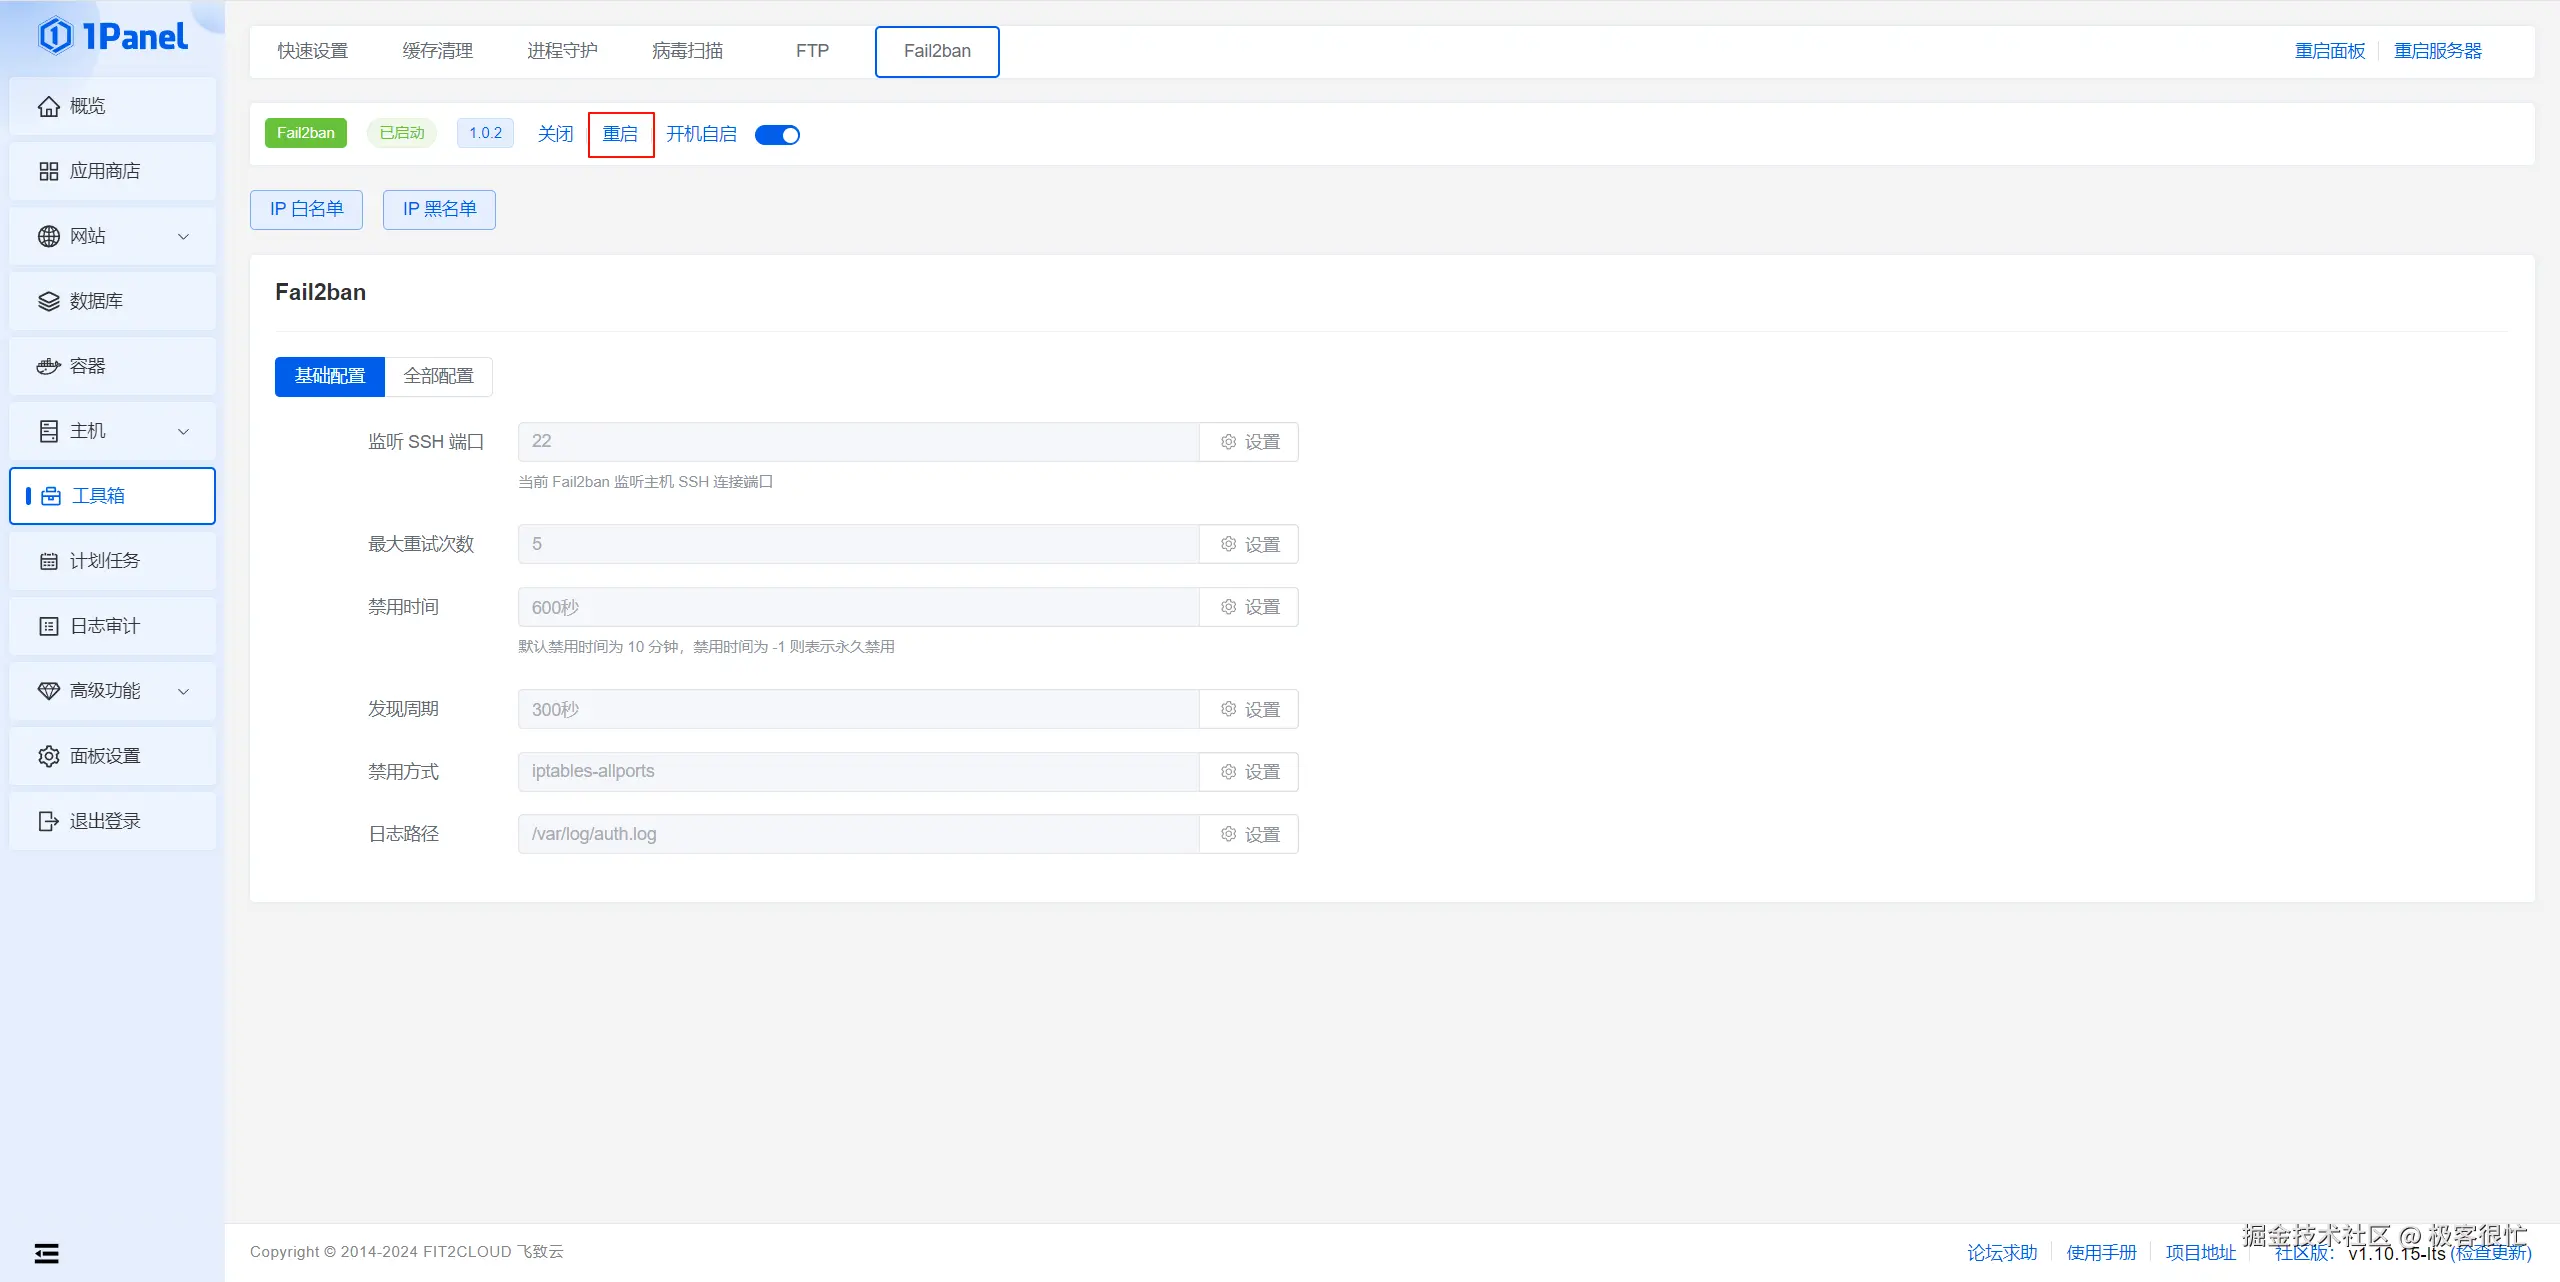Open 日志审计 log audit icon
Image resolution: width=2560 pixels, height=1282 pixels.
click(48, 626)
